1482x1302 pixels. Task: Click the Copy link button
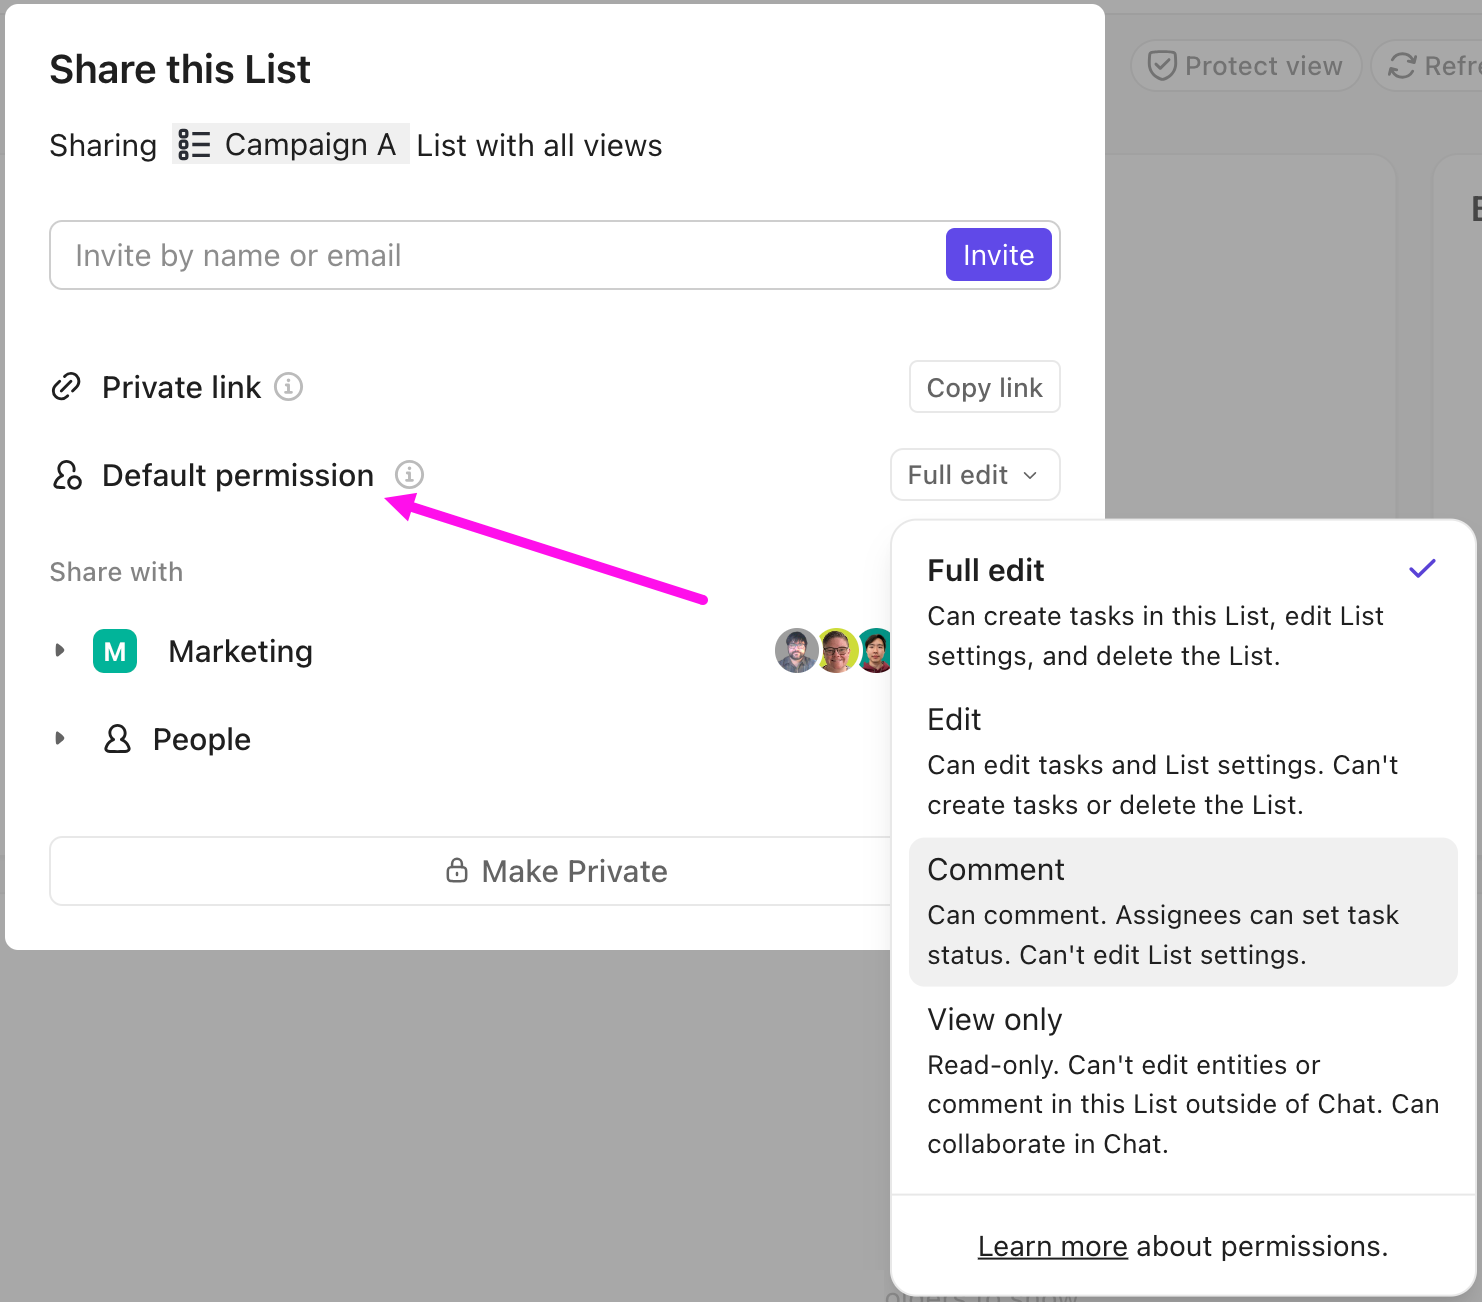click(x=984, y=387)
